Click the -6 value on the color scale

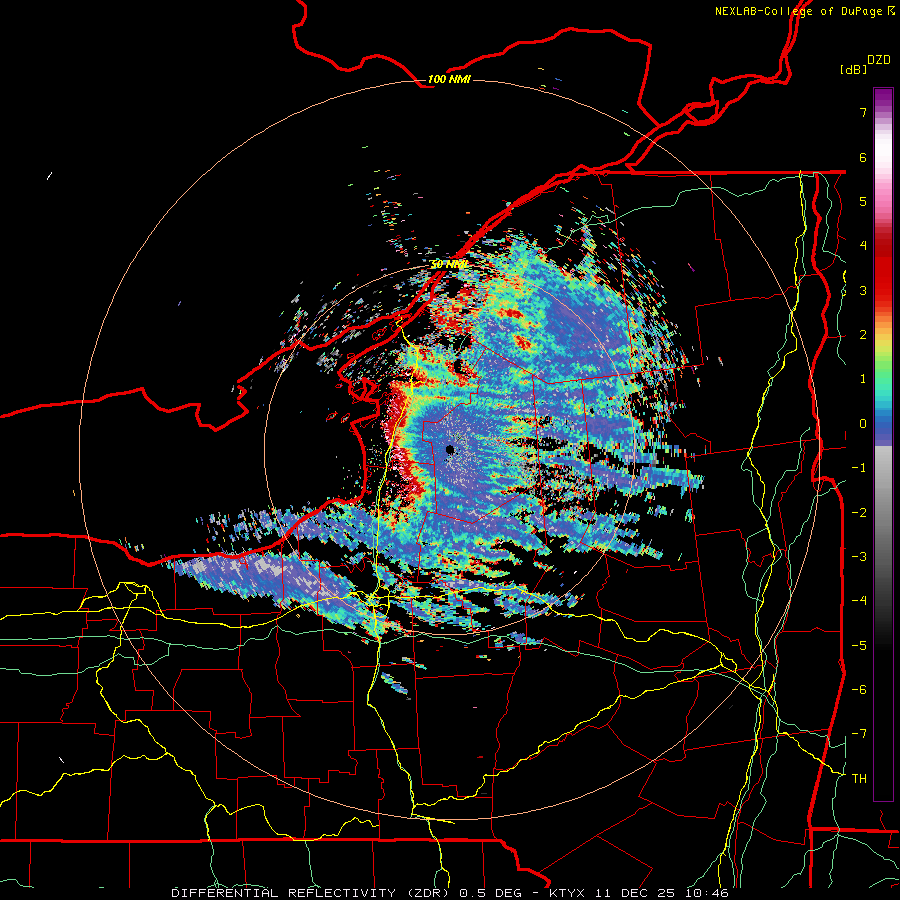(x=859, y=690)
